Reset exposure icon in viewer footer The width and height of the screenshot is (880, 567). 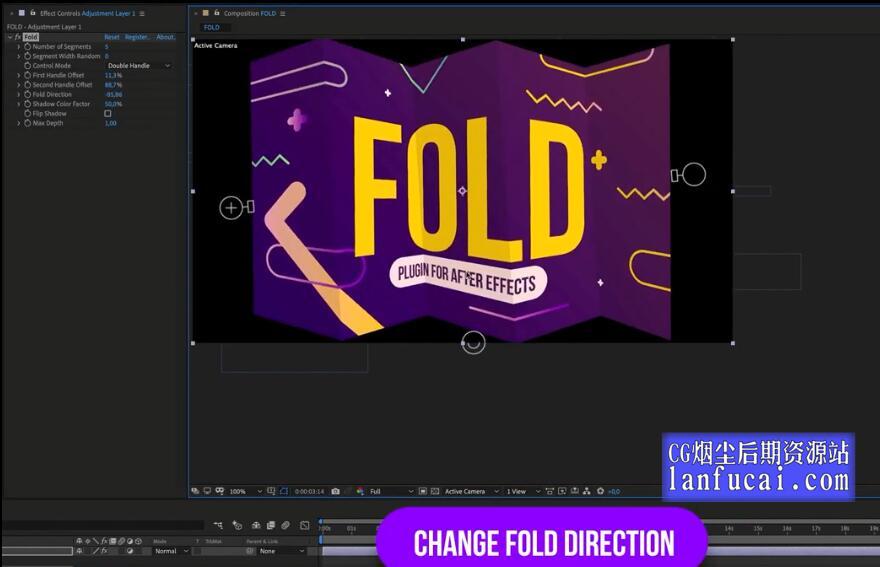click(601, 491)
